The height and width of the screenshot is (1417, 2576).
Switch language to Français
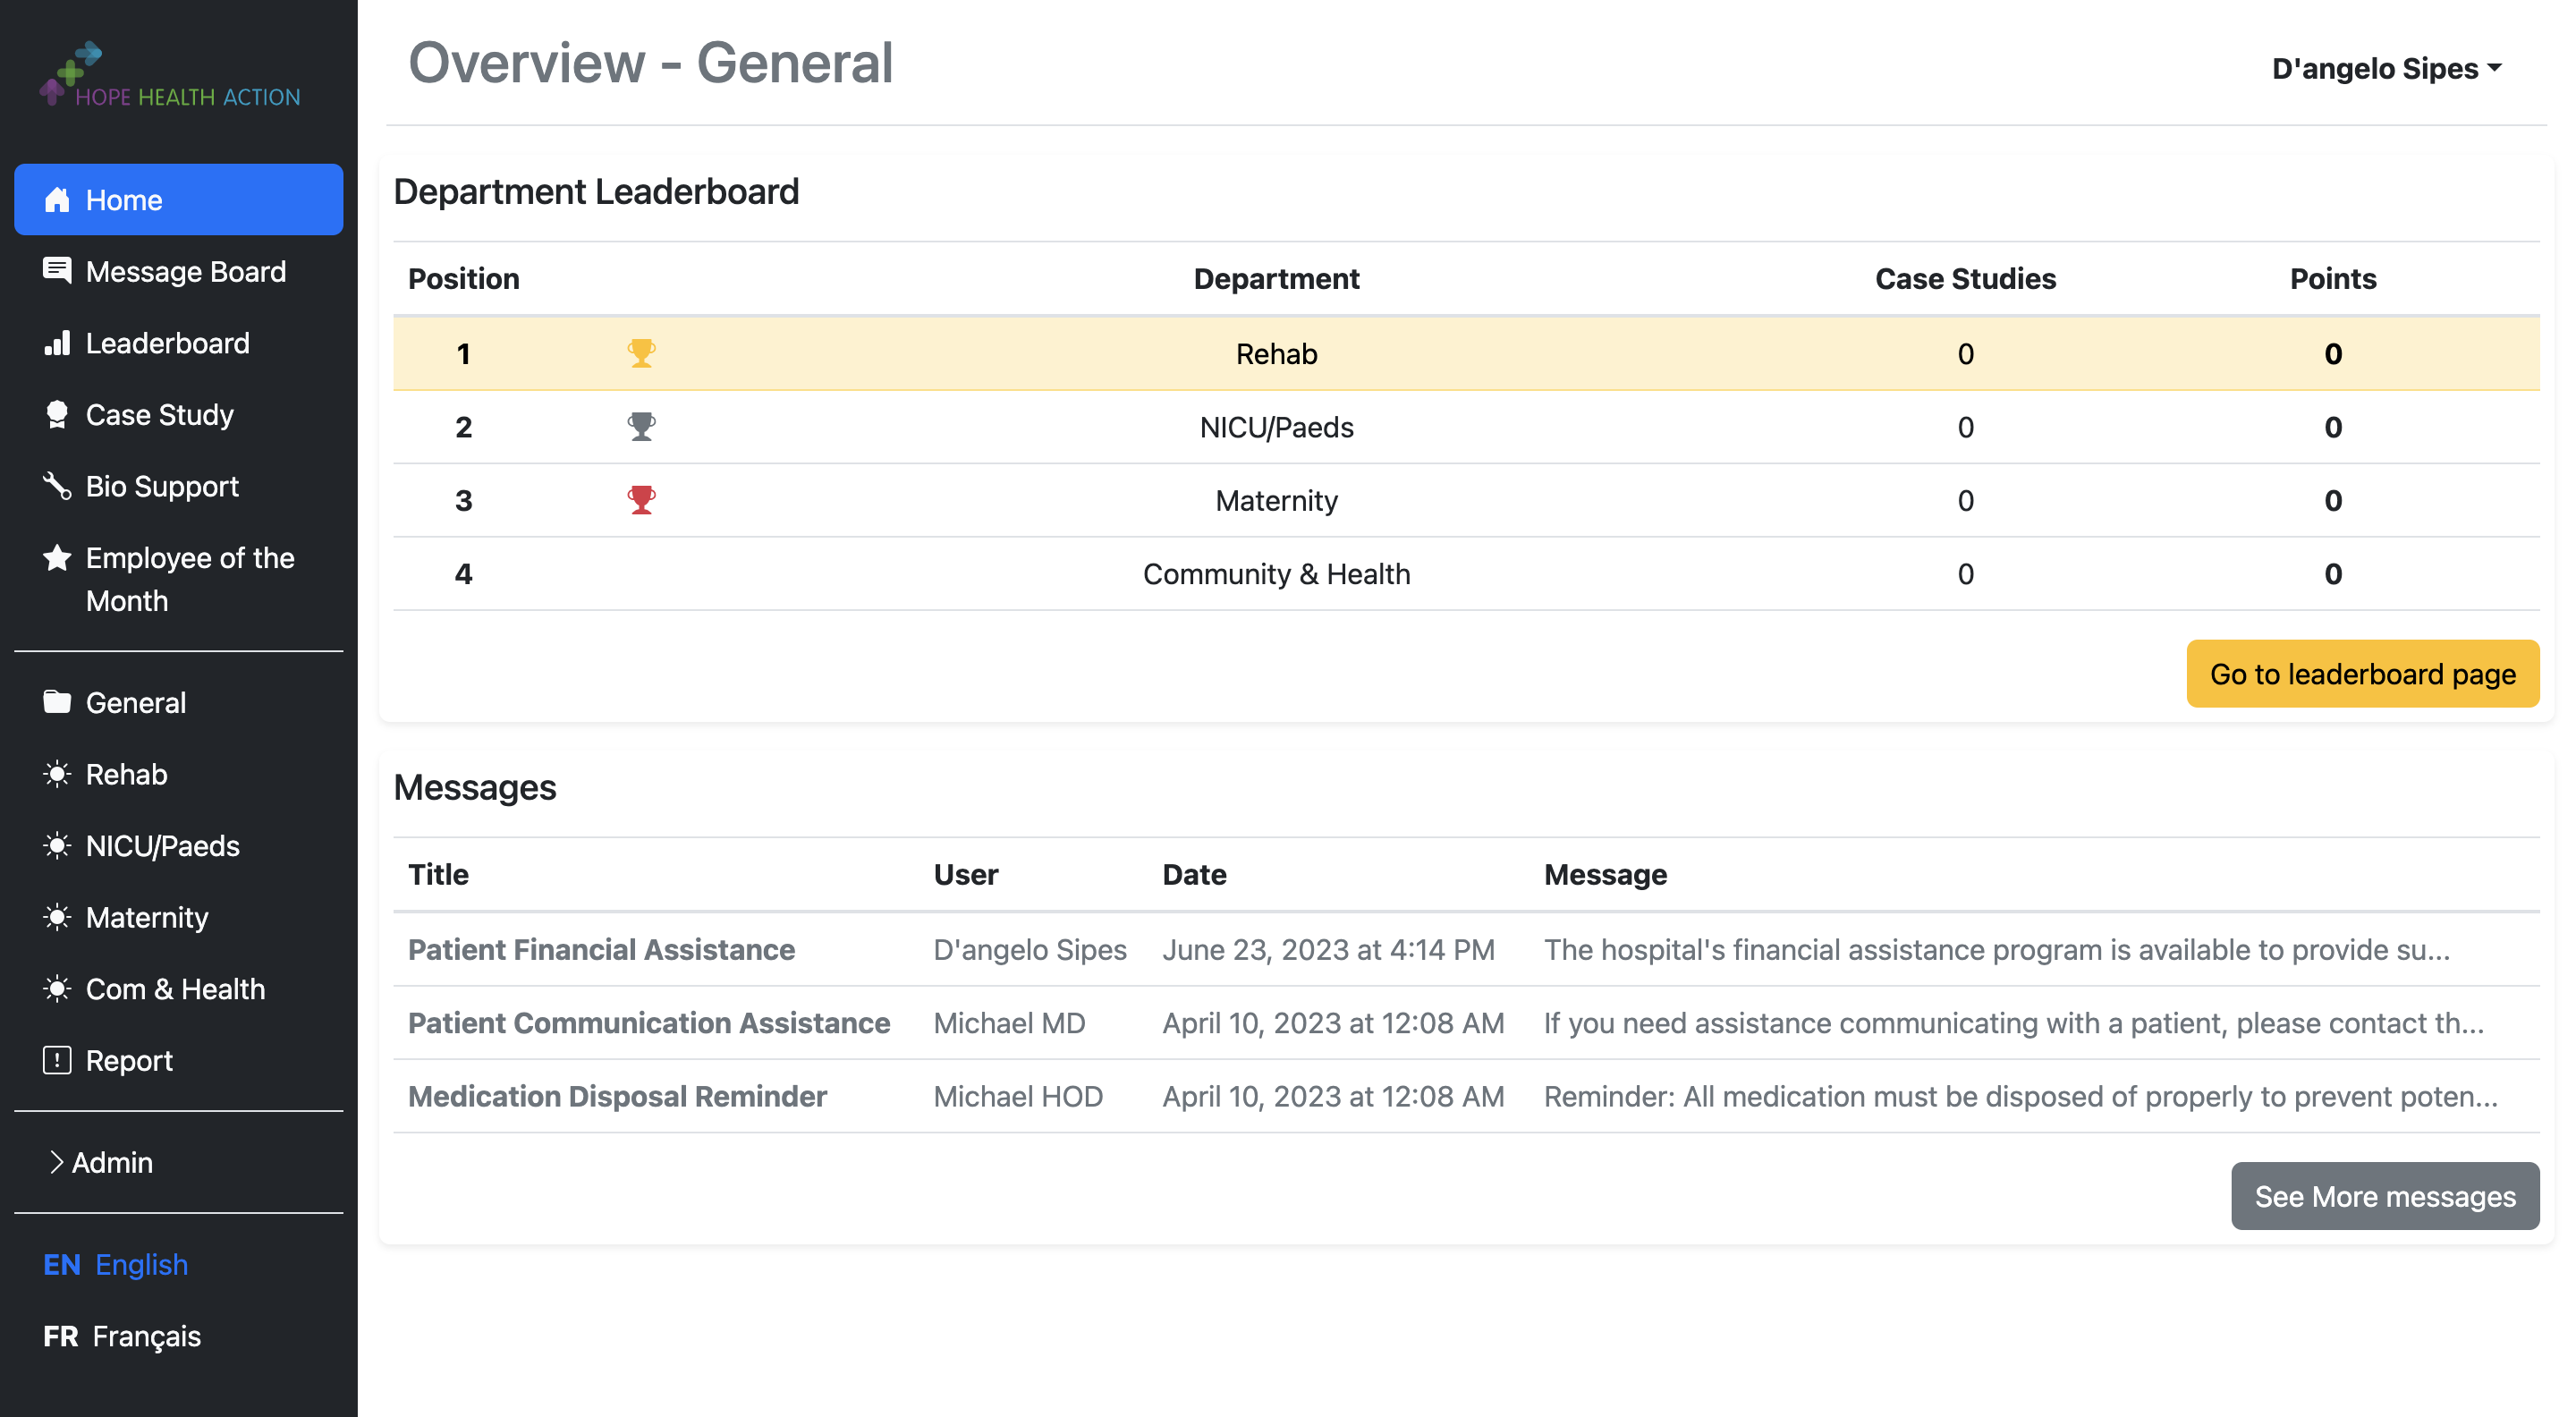[x=122, y=1336]
